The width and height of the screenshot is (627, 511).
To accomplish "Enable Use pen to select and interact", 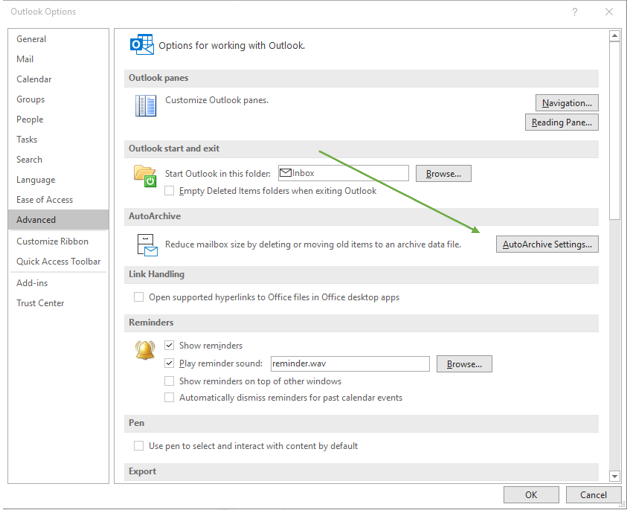I will tap(139, 446).
